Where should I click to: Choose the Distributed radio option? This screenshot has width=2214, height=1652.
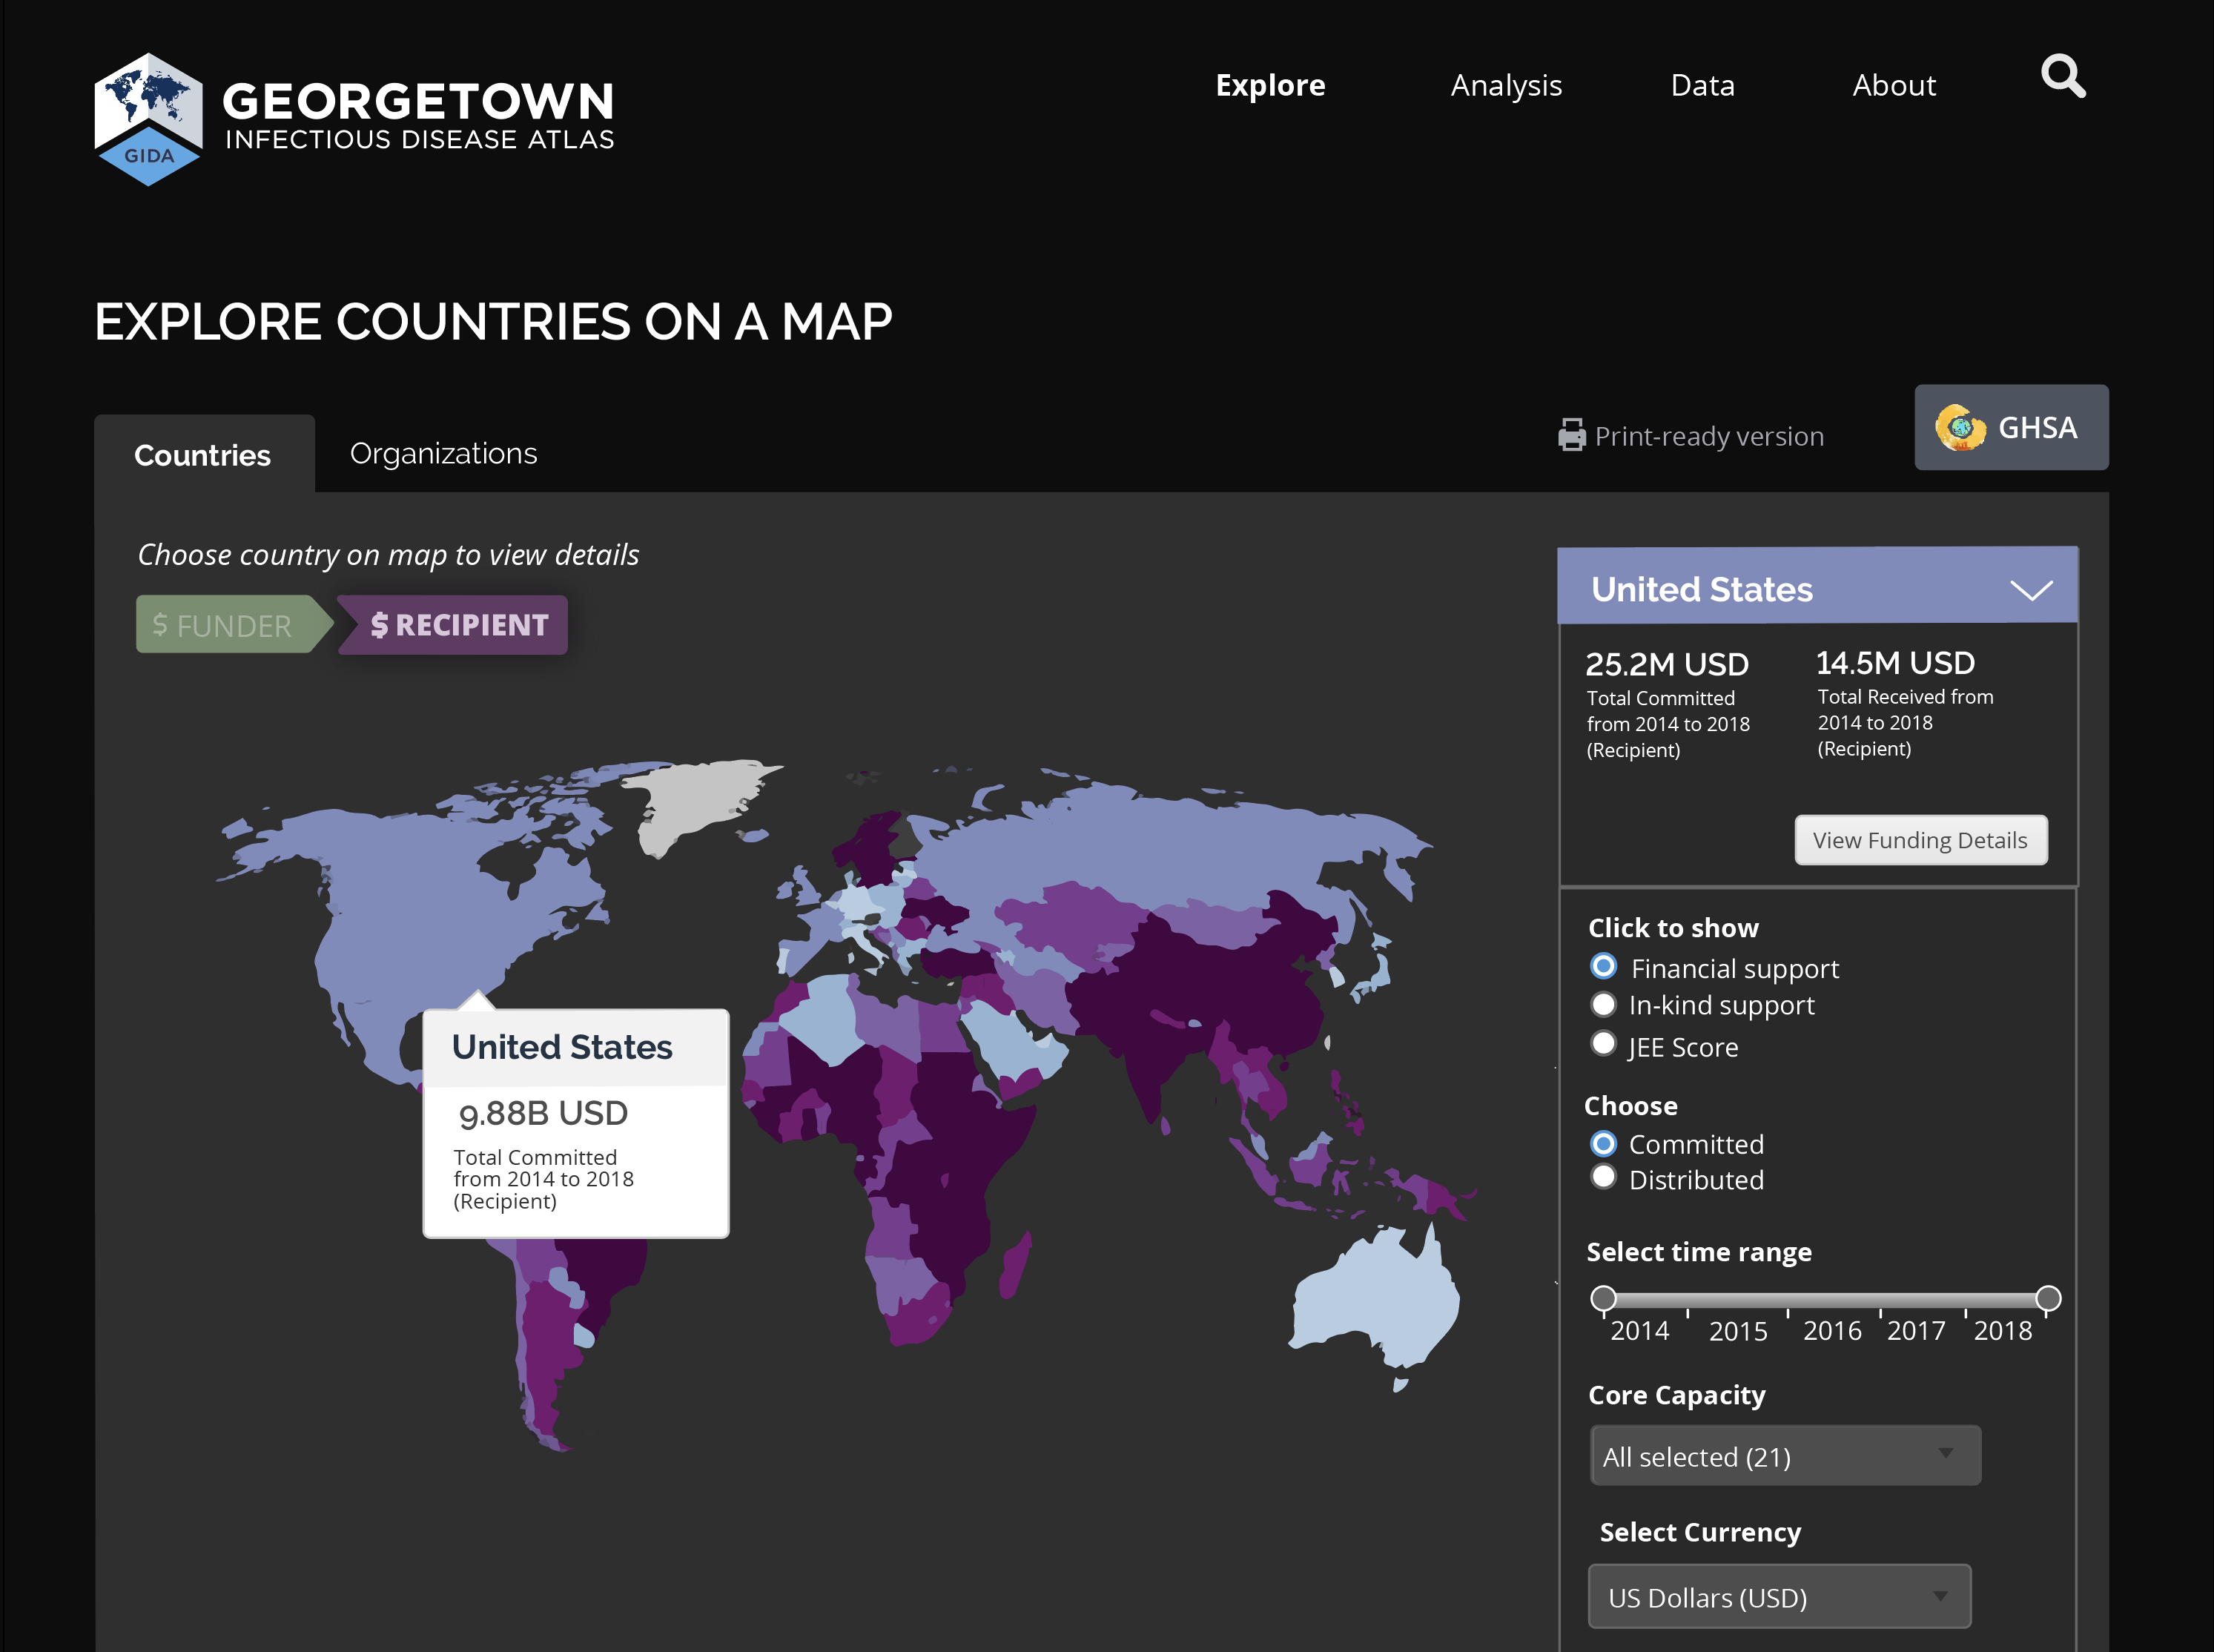tap(1603, 1177)
